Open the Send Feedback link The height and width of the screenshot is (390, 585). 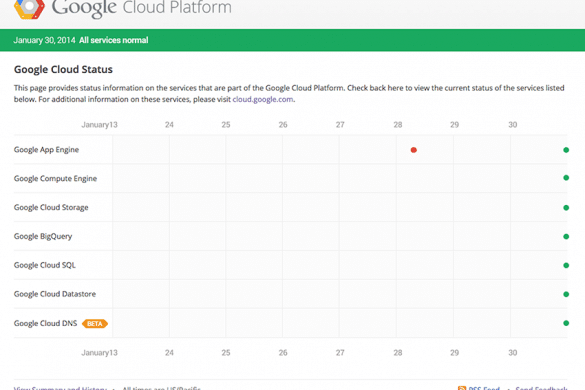(x=541, y=388)
